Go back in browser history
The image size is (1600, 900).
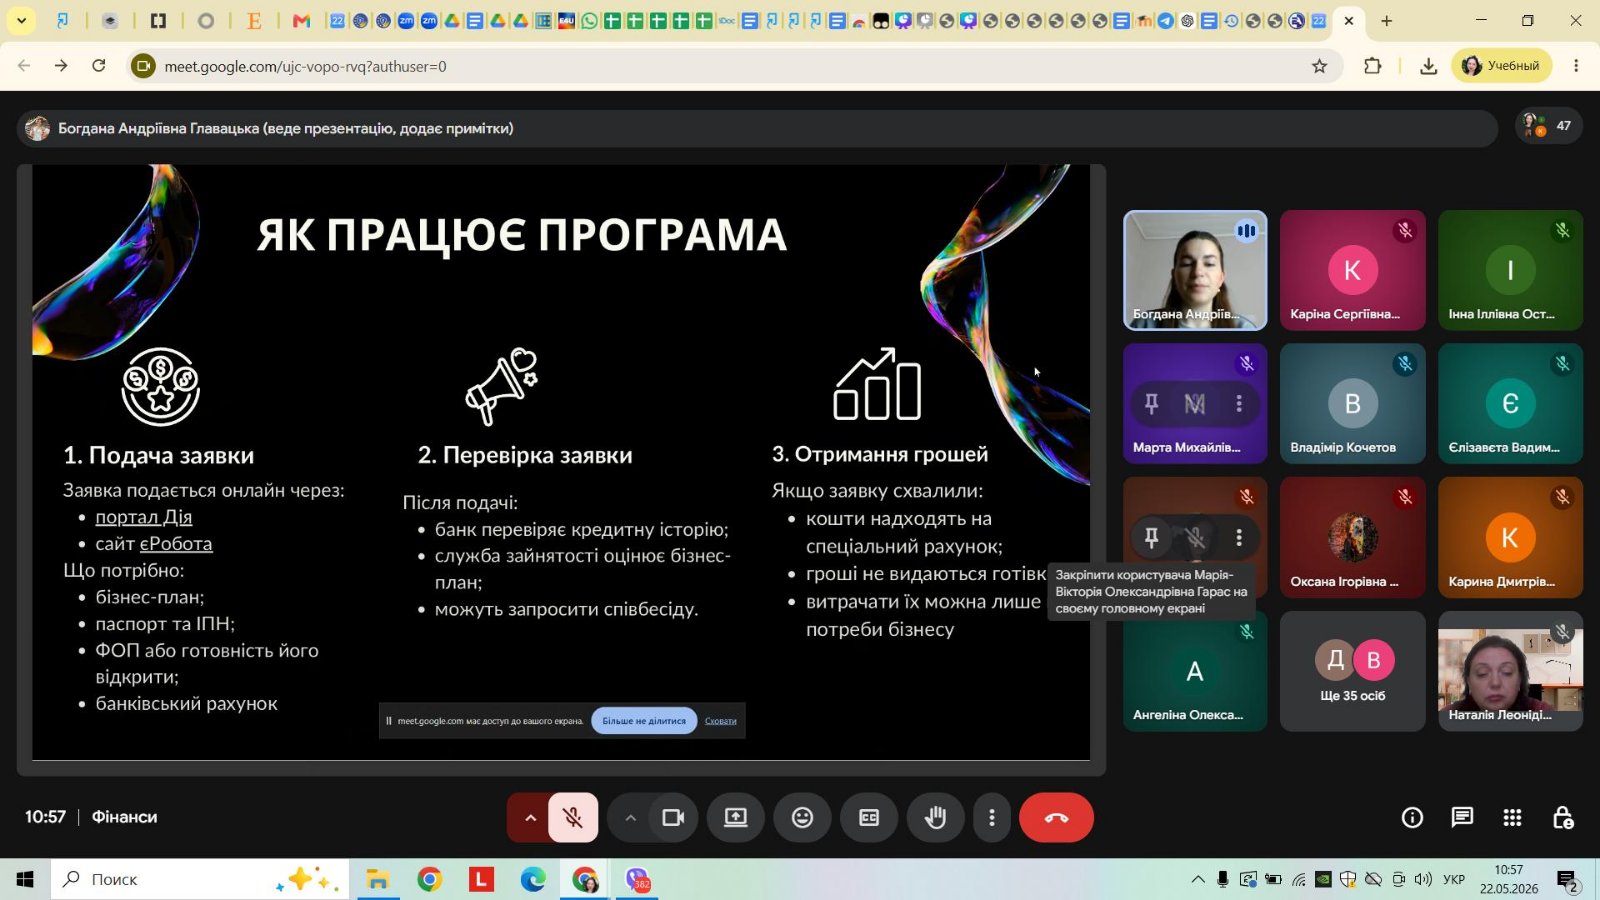click(24, 66)
